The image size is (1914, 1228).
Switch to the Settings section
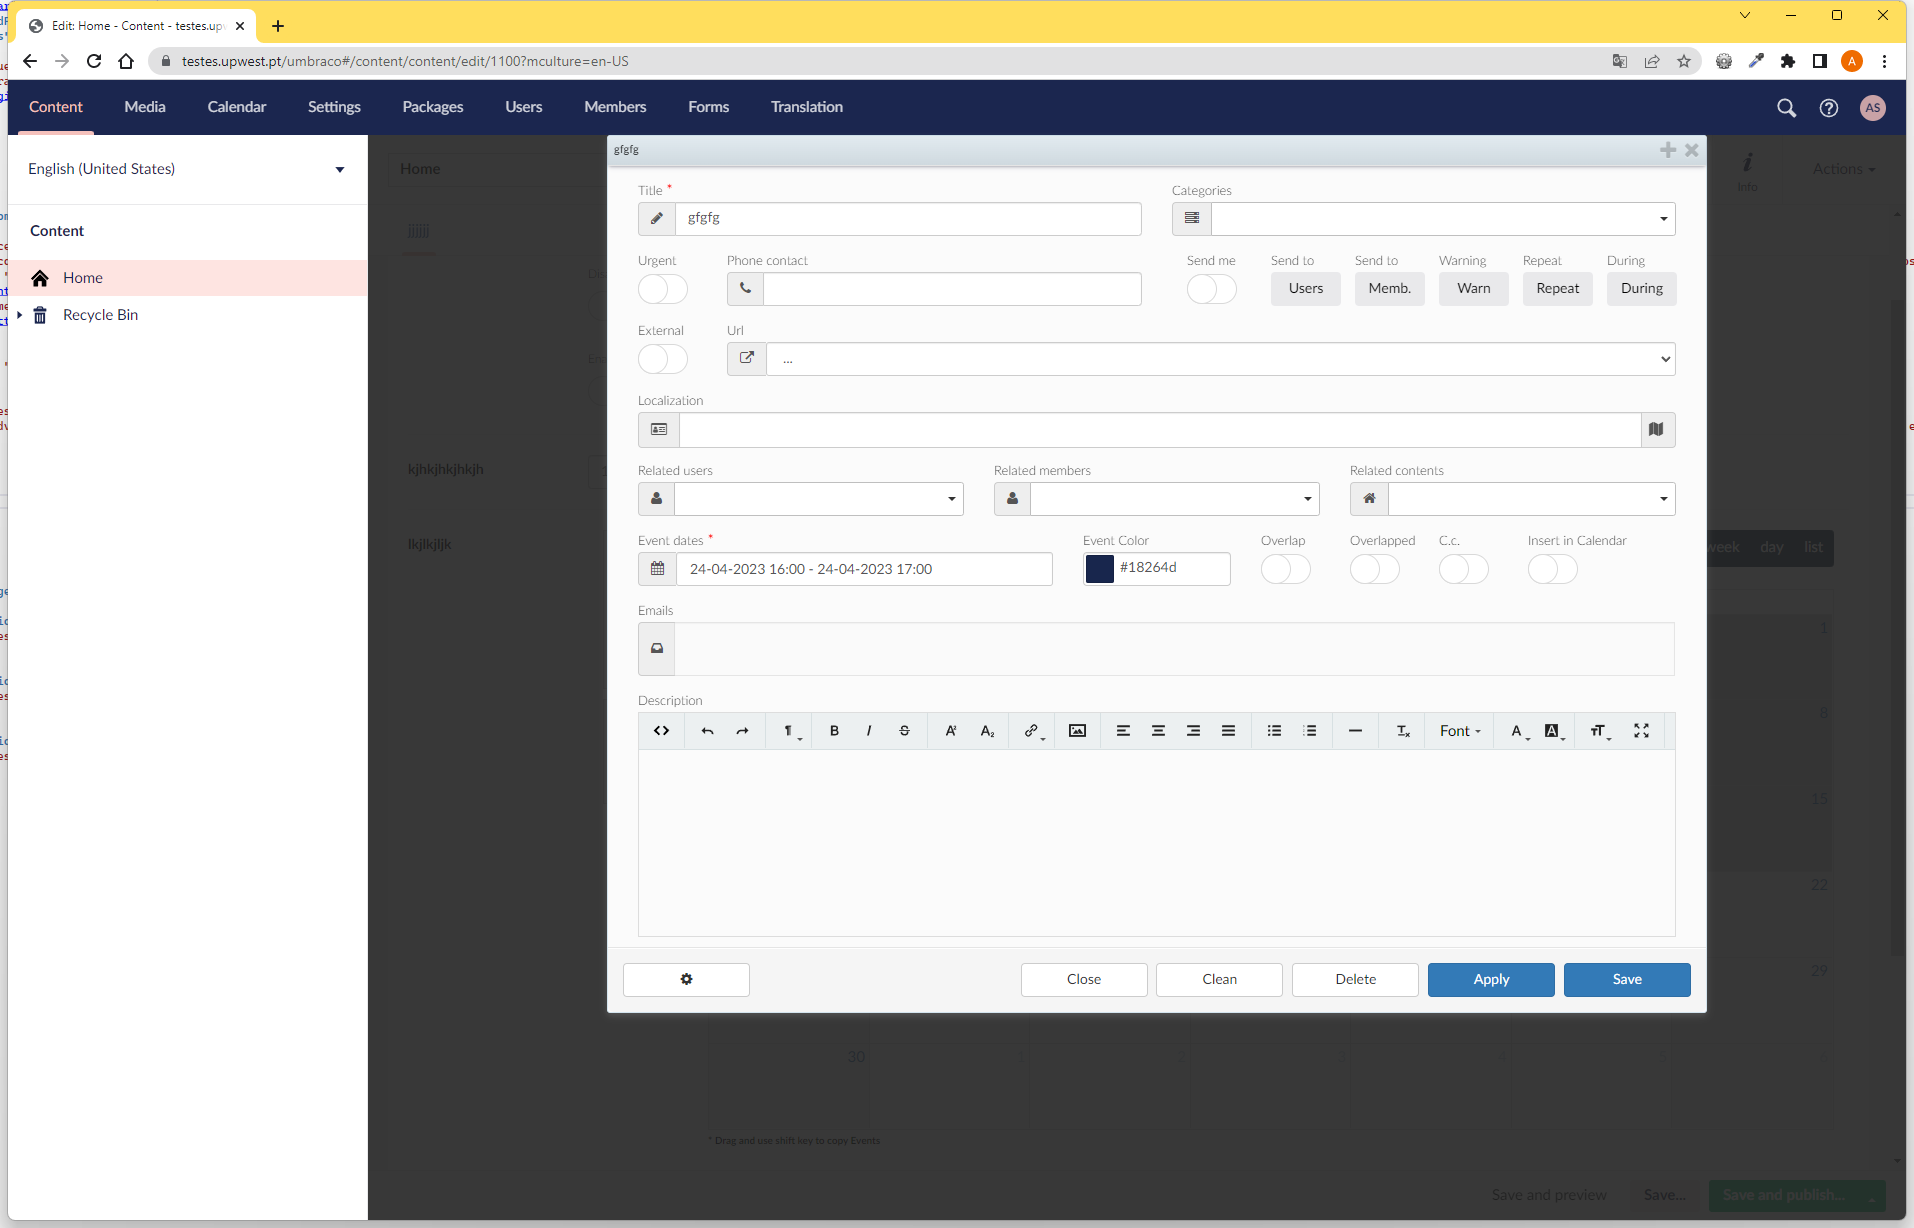point(334,107)
